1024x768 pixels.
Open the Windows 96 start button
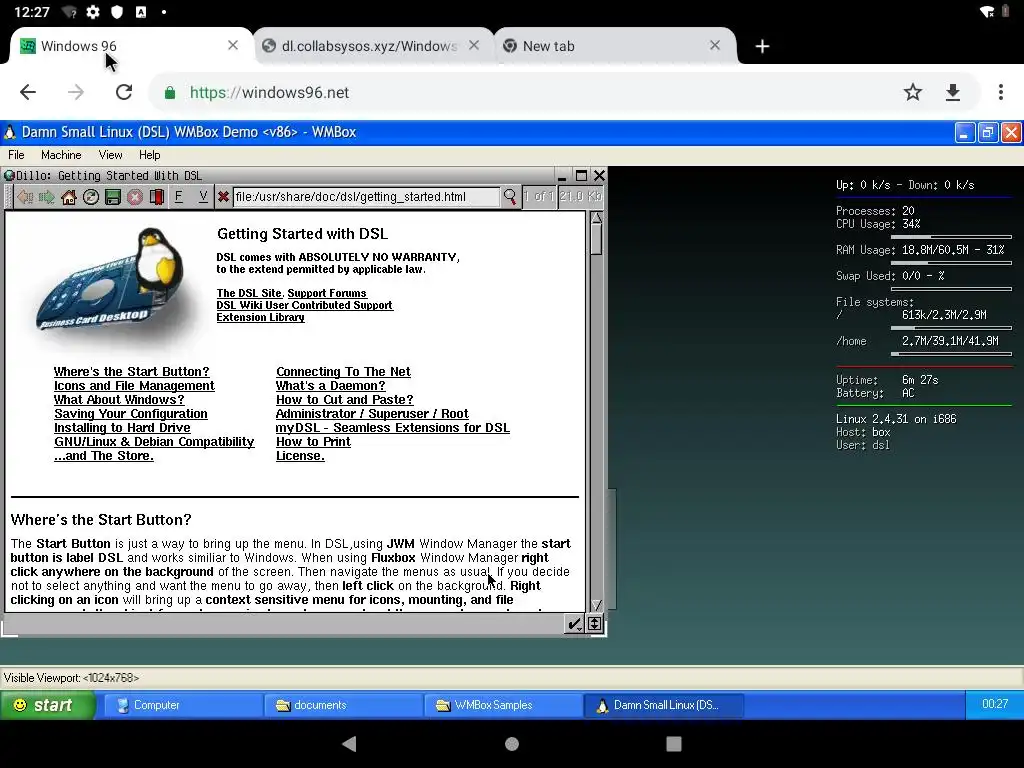tap(47, 705)
